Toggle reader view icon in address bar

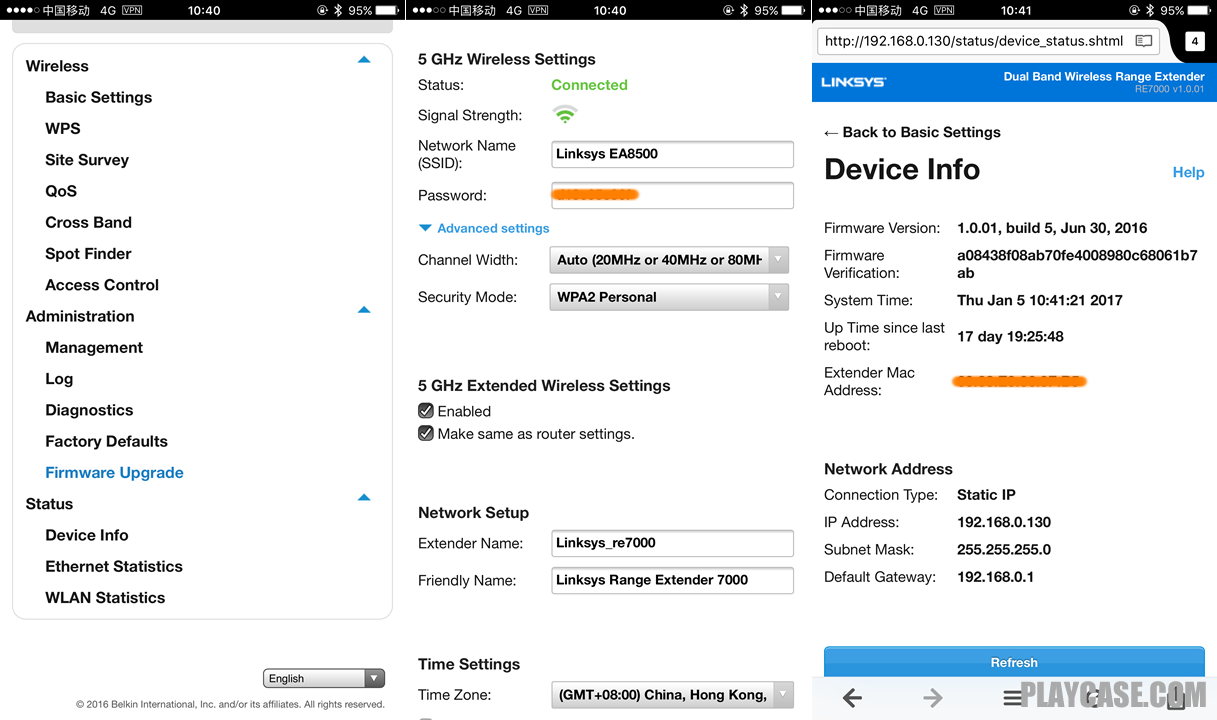(1144, 41)
